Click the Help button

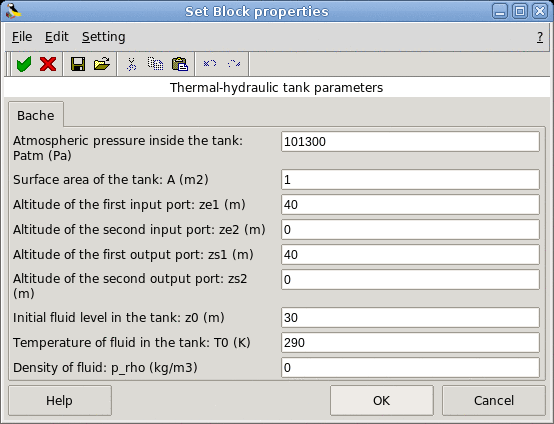[60, 400]
